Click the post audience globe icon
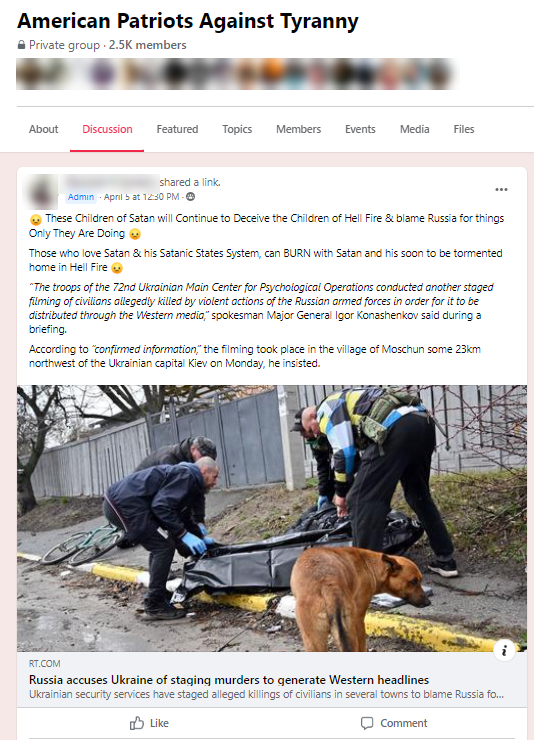 point(191,197)
